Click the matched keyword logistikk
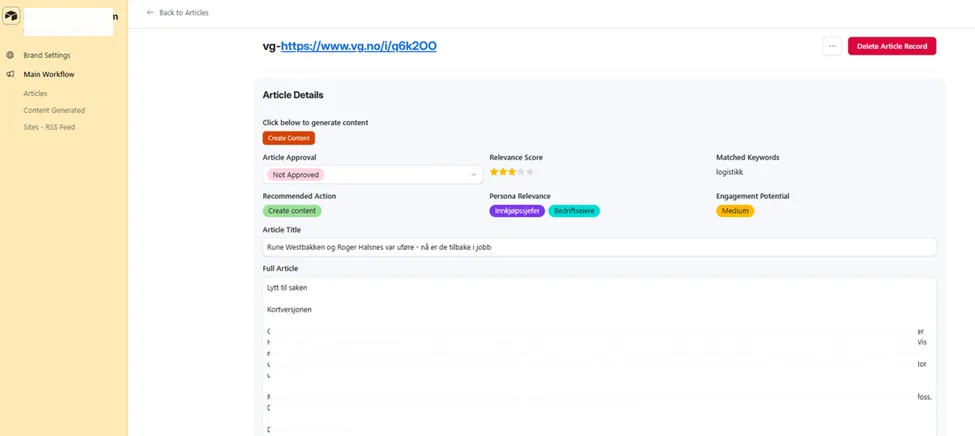Screen dimensions: 975x436 tap(729, 172)
